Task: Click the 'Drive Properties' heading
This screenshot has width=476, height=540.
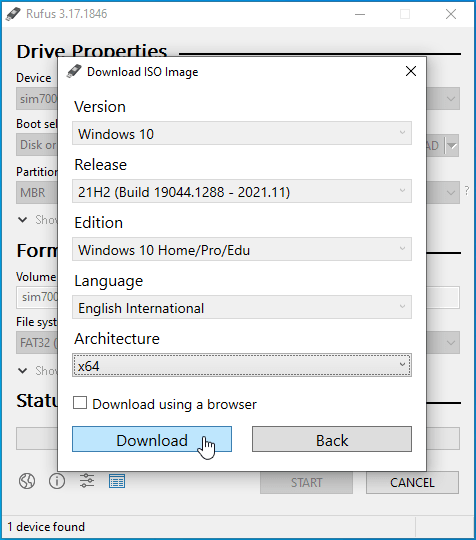Action: click(x=92, y=52)
